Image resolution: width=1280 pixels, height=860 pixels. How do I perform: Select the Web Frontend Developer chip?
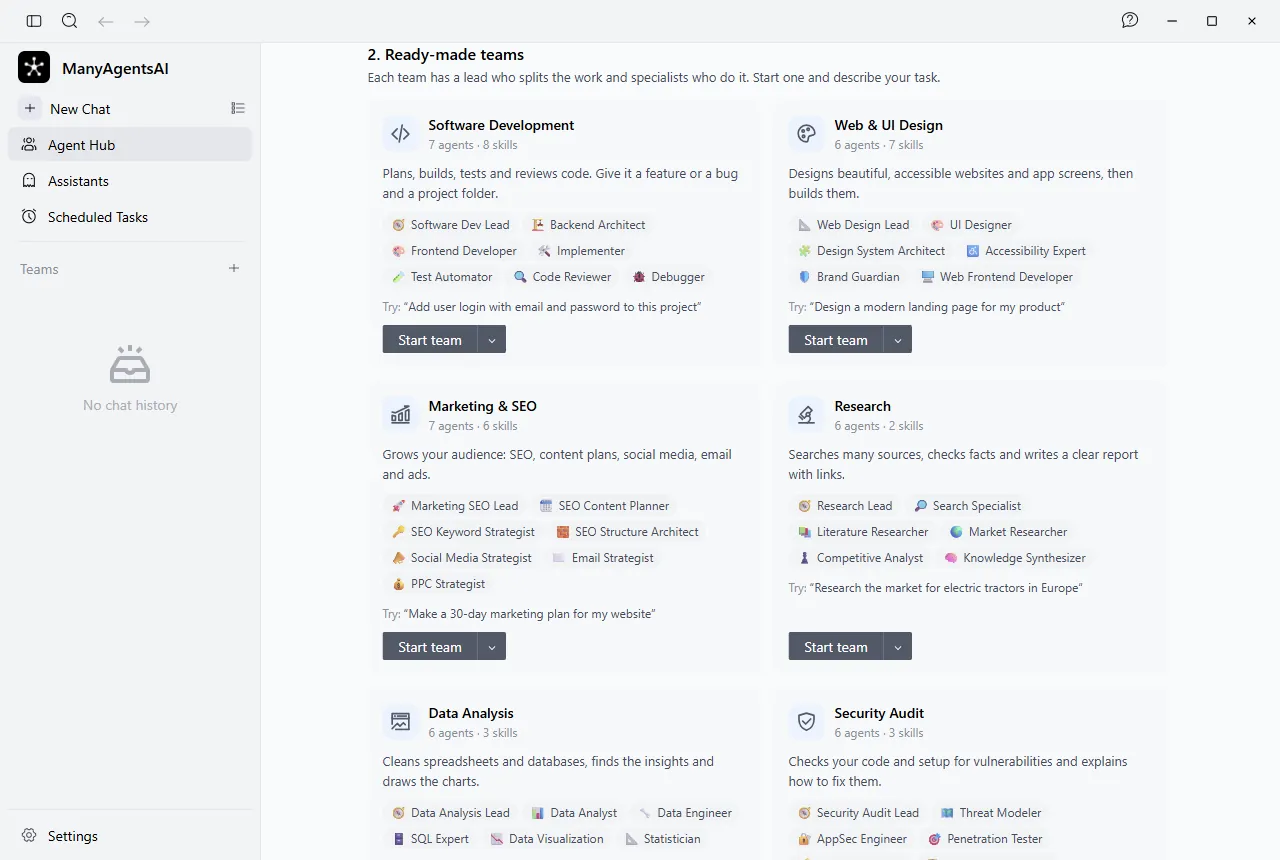[x=997, y=277]
